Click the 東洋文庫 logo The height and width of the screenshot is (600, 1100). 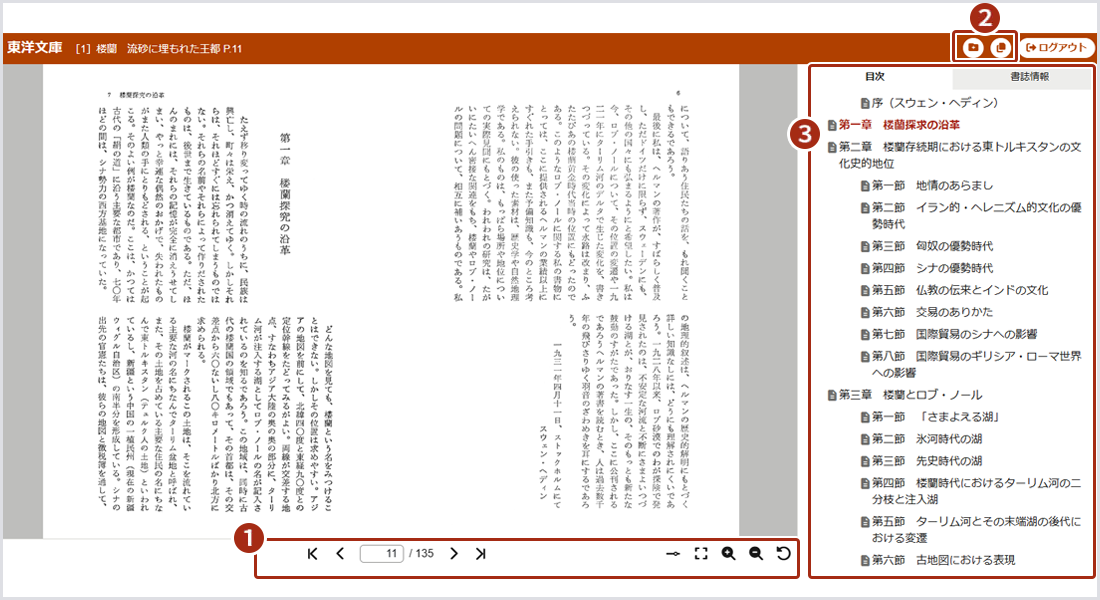click(x=34, y=48)
